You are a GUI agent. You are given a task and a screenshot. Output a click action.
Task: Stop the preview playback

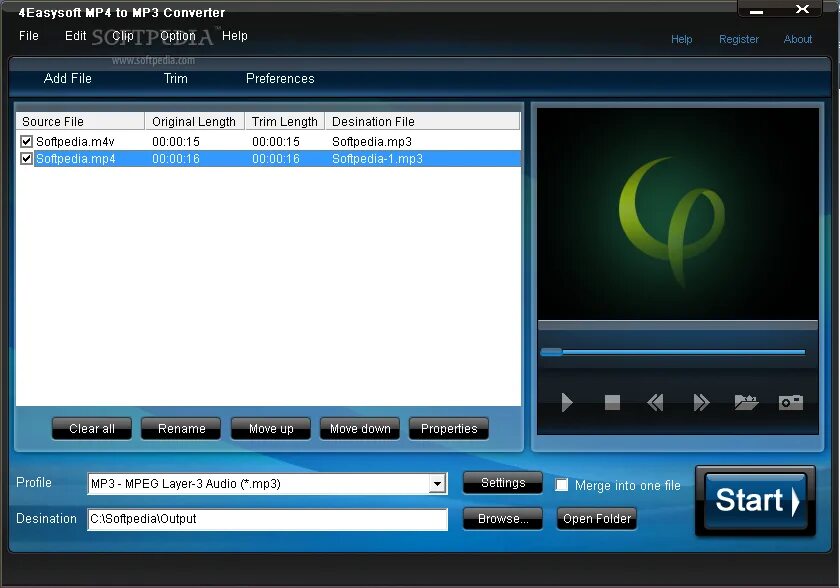point(612,402)
